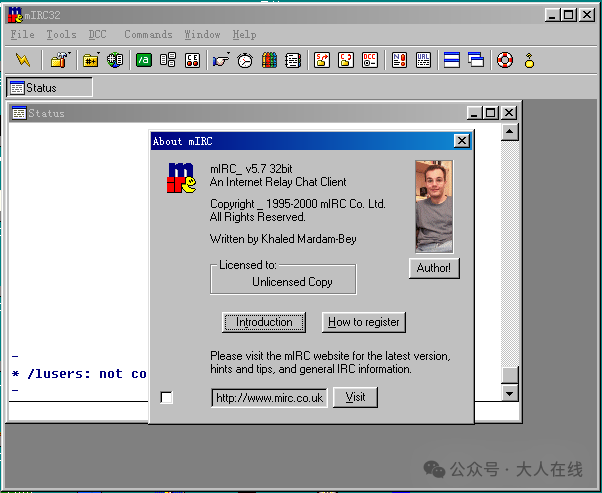Open the Remote scripts toolbar icon

(192, 60)
